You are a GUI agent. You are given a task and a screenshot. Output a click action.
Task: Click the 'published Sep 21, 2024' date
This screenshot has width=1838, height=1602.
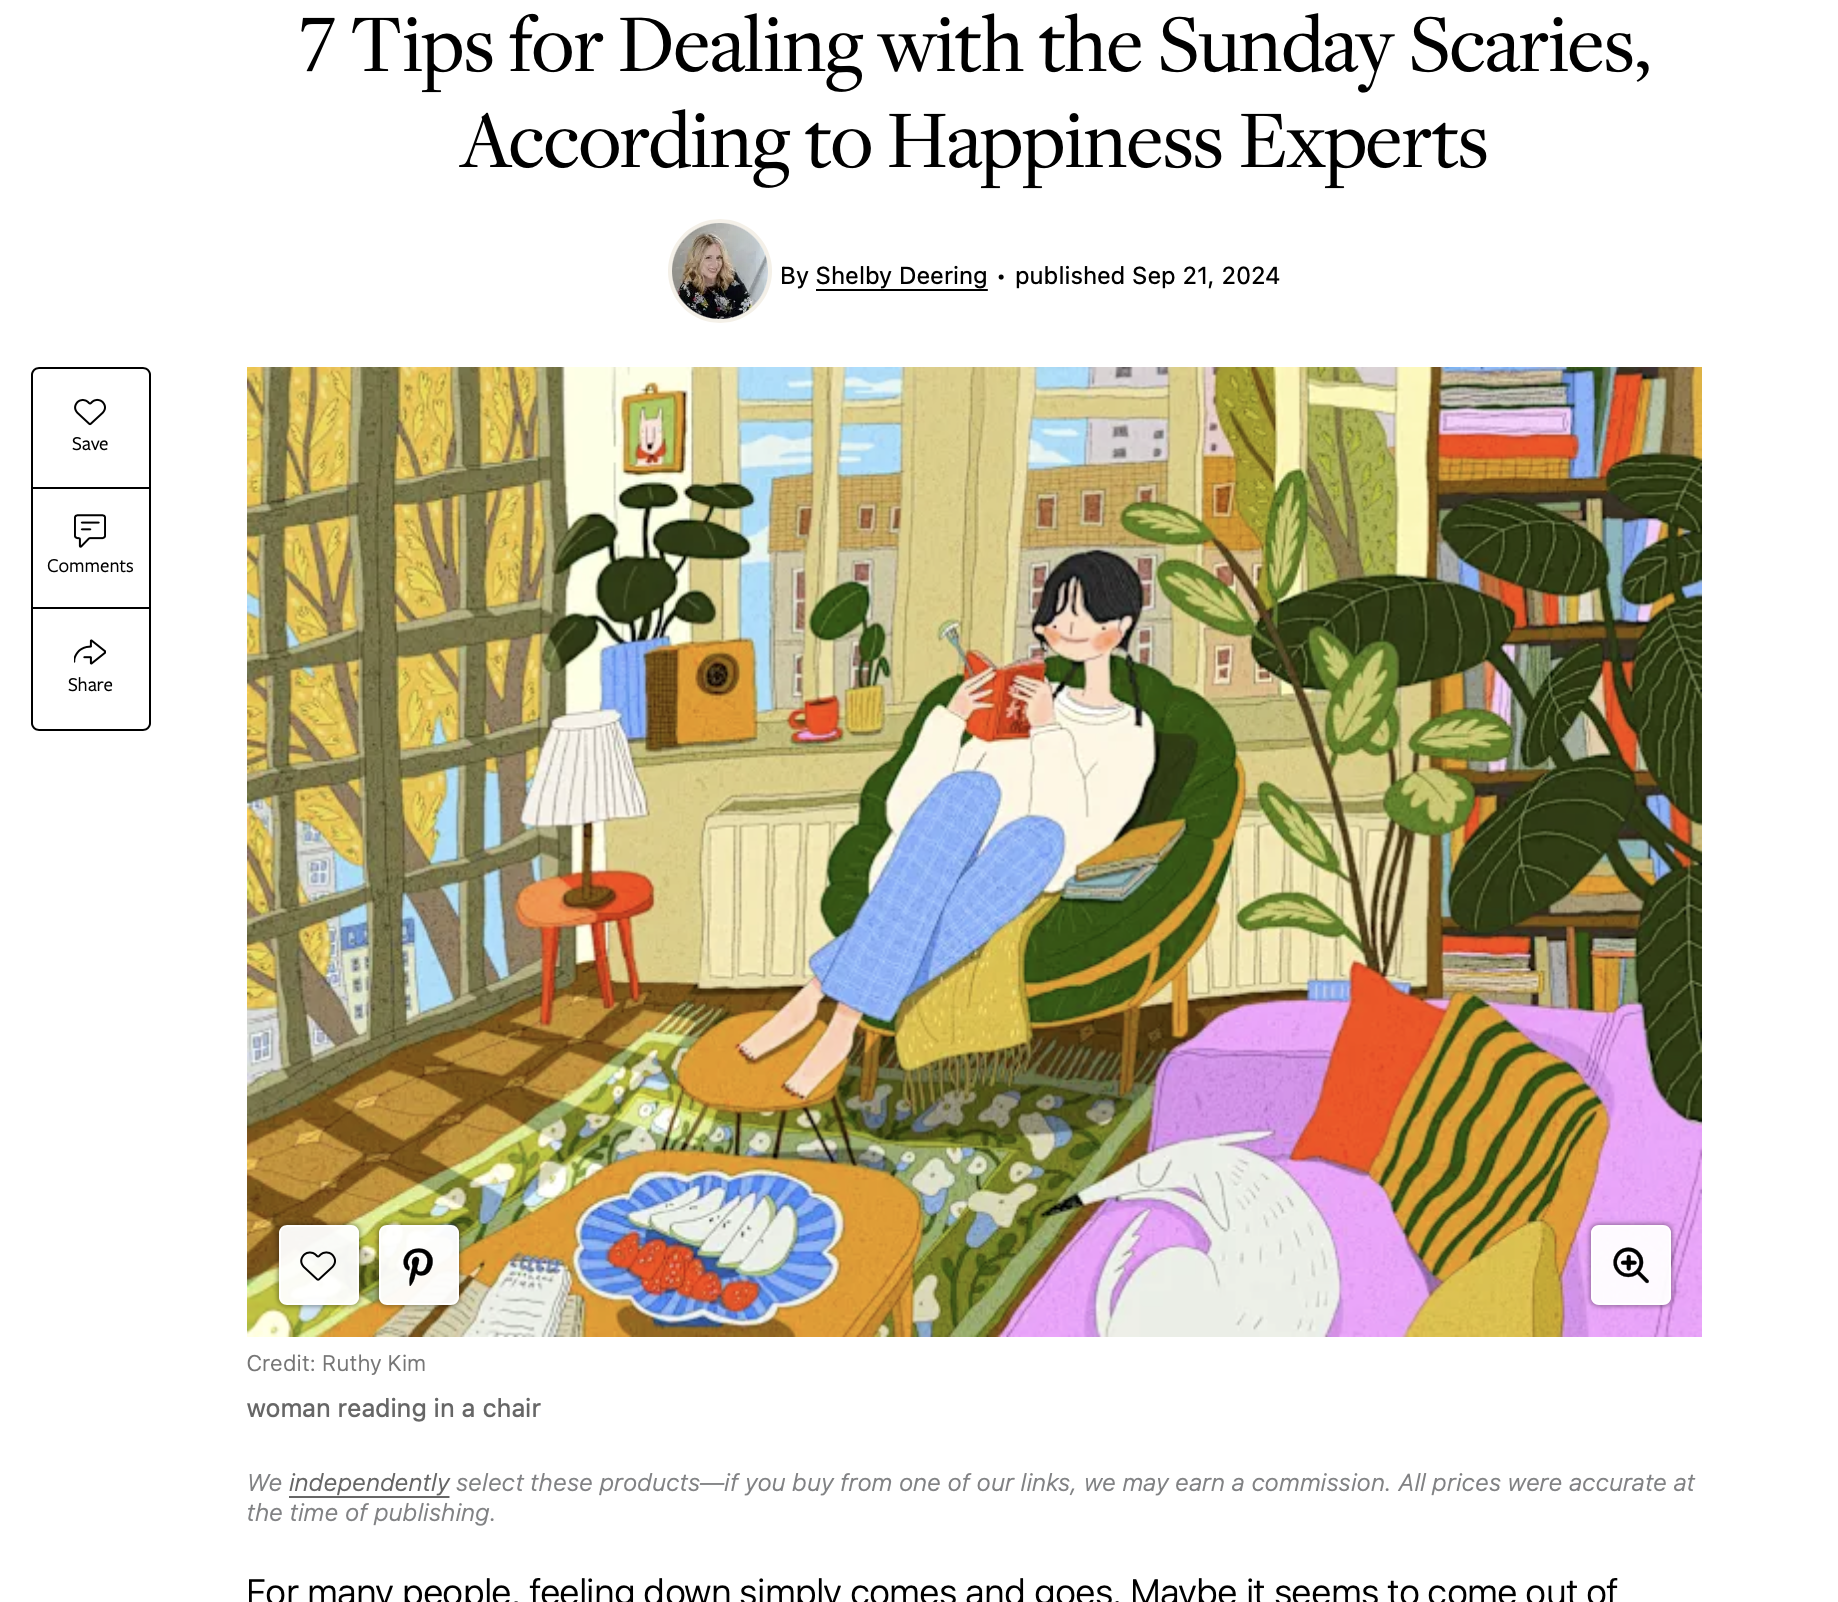click(1147, 276)
